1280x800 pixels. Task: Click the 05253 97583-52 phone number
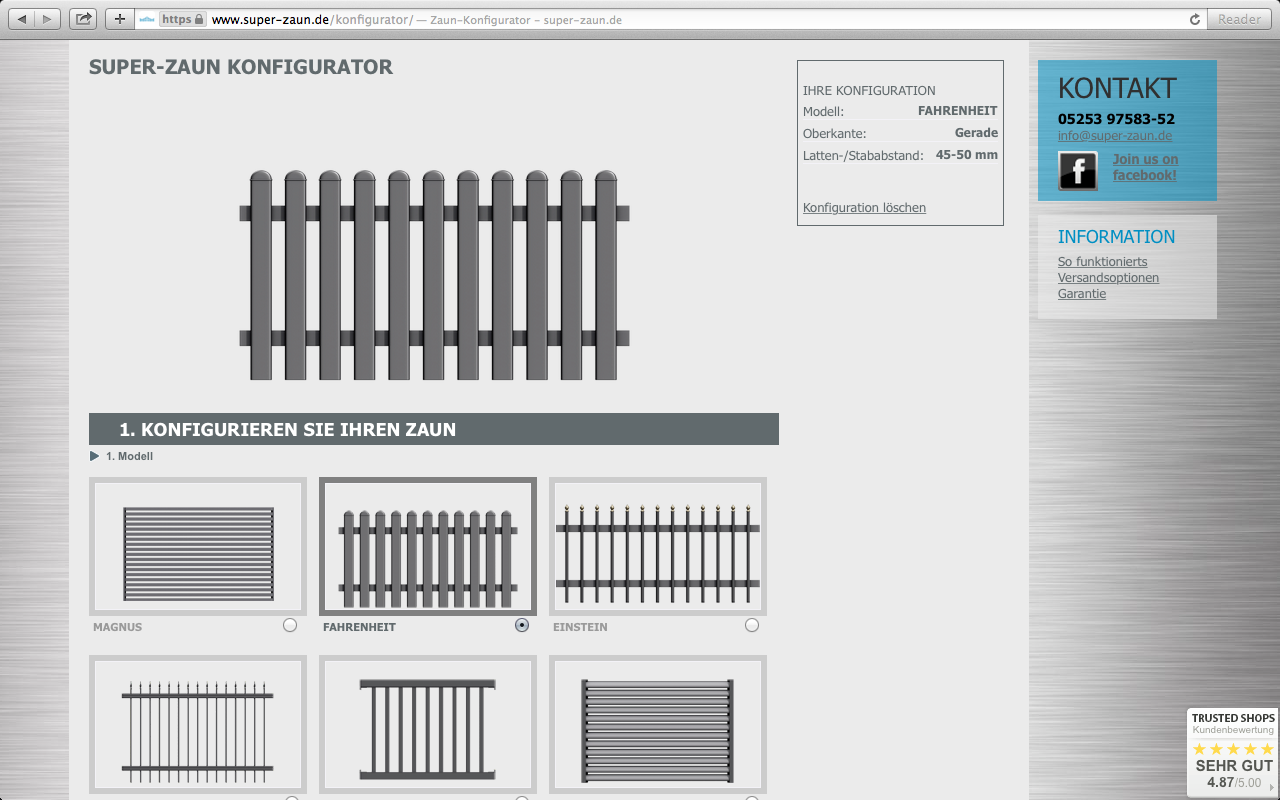pyautogui.click(x=1116, y=119)
